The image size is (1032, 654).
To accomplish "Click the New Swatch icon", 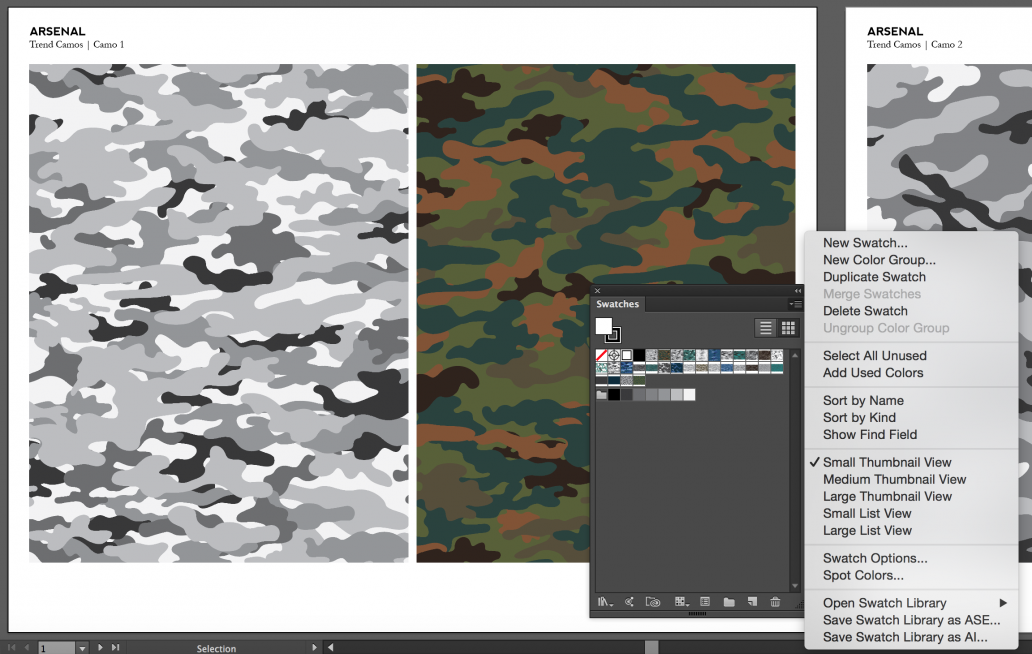I will (x=752, y=602).
